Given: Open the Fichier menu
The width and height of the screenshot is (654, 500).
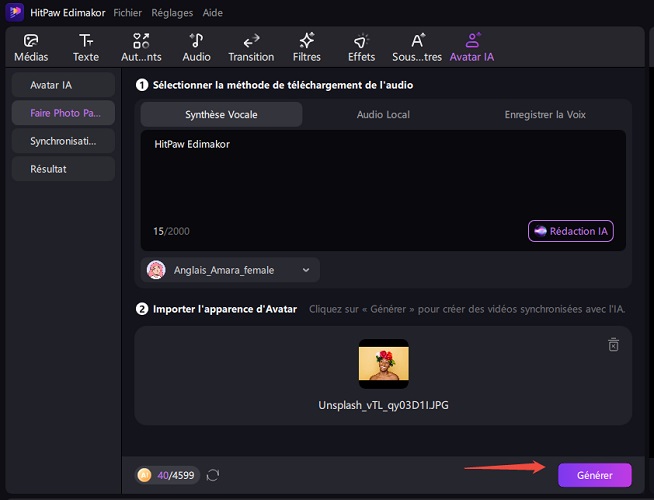Looking at the screenshot, I should 128,13.
